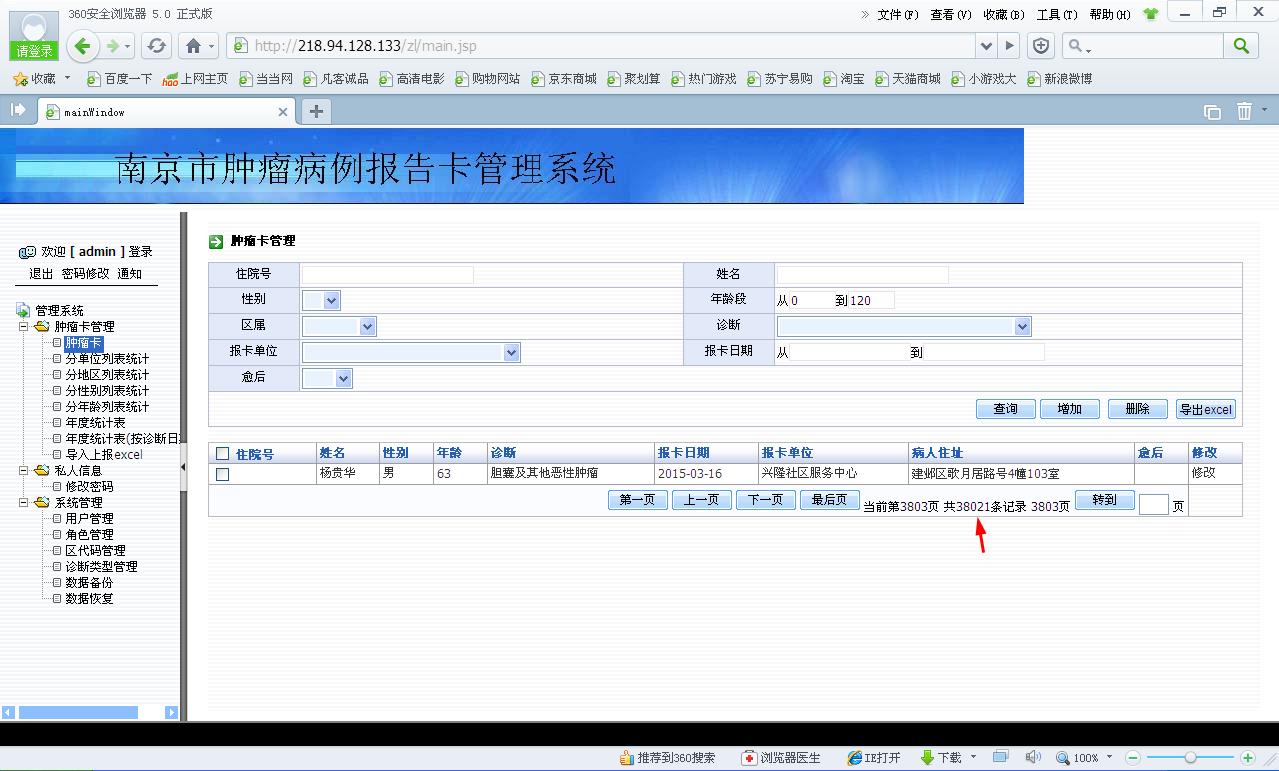Open the tab window switcher icon
This screenshot has height=771, width=1279.
[1212, 112]
